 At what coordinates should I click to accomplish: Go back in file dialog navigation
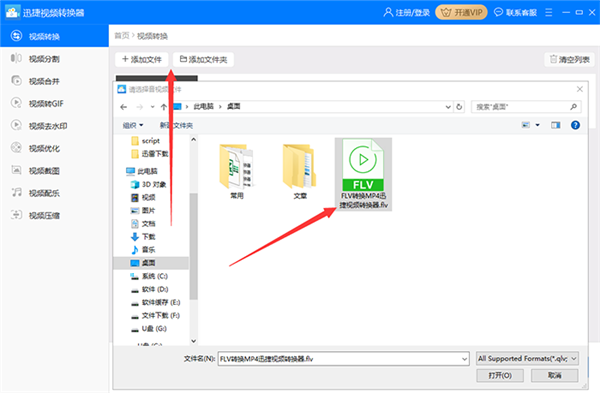pos(123,107)
